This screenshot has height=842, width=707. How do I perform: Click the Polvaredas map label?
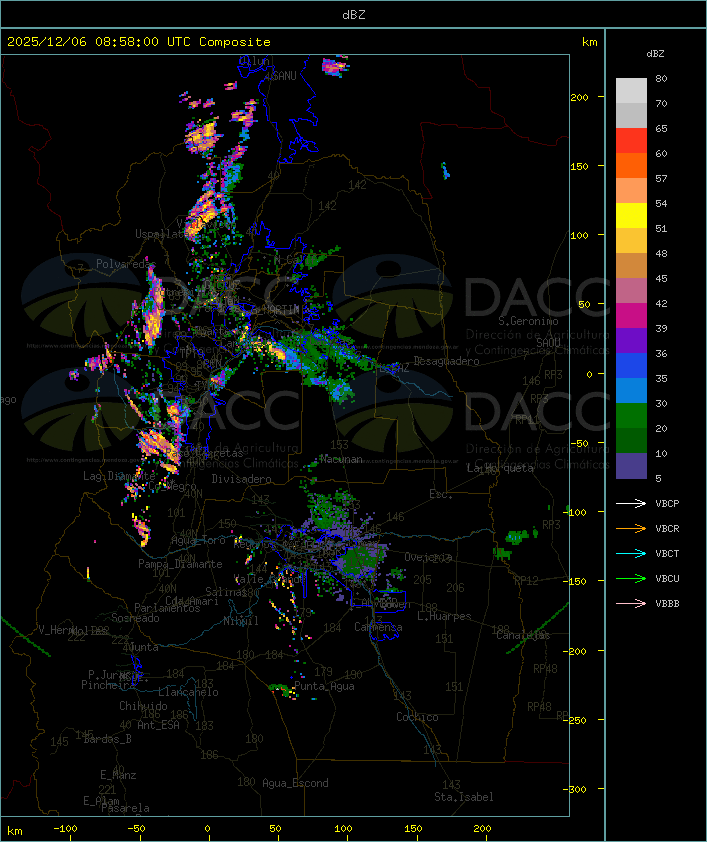coord(126,264)
